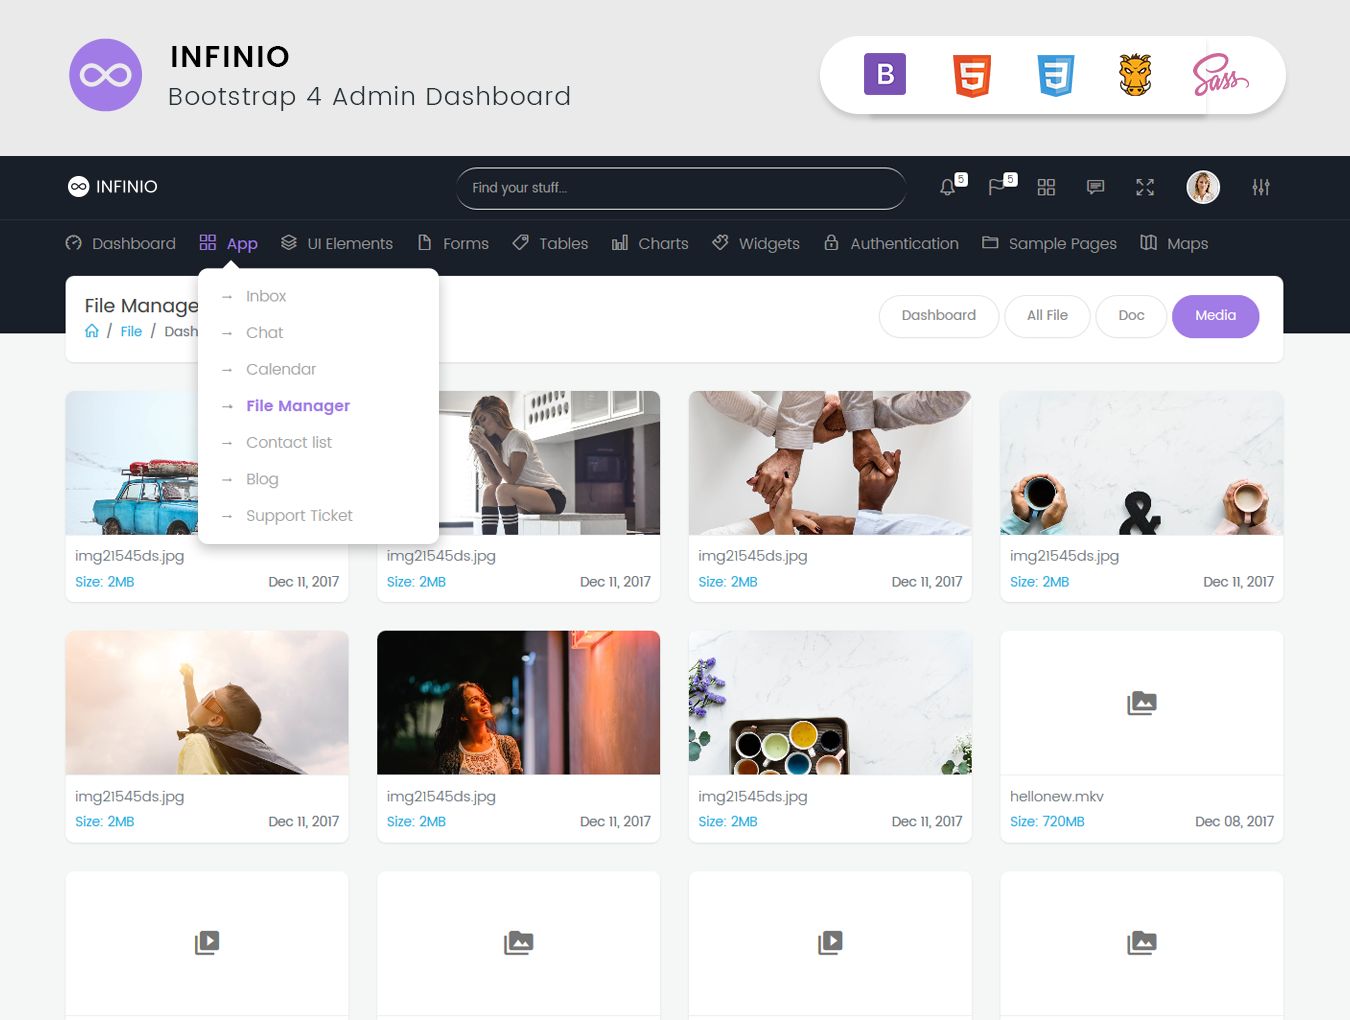Expand the Tables menu
This screenshot has height=1020, width=1350.
click(x=550, y=243)
